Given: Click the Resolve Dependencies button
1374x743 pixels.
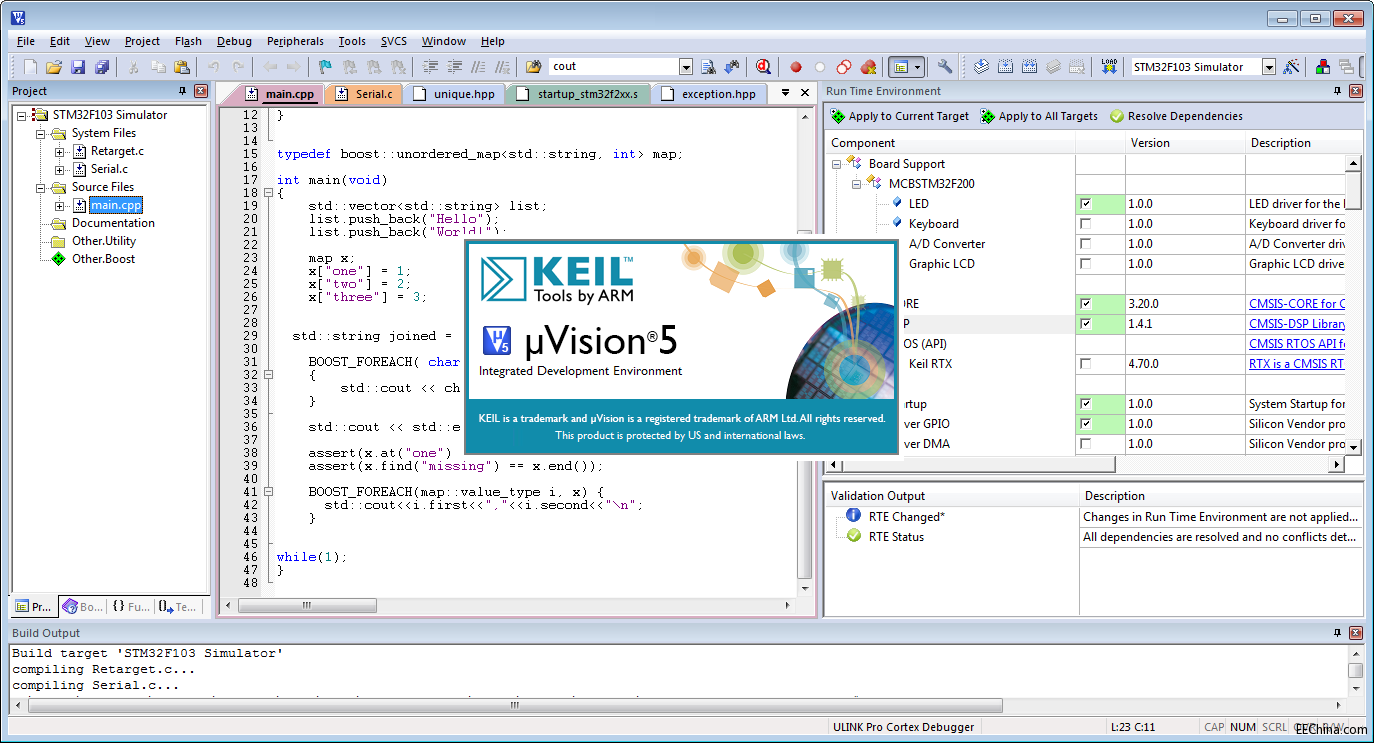Looking at the screenshot, I should (1175, 116).
